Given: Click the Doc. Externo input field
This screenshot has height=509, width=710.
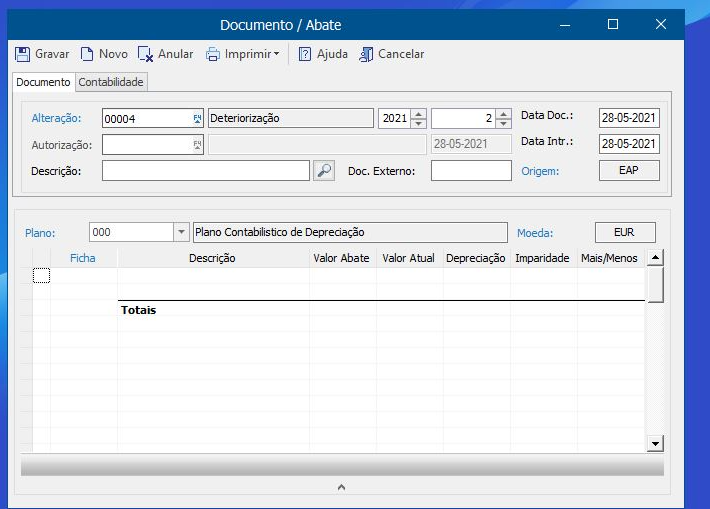Looking at the screenshot, I should pos(471,171).
